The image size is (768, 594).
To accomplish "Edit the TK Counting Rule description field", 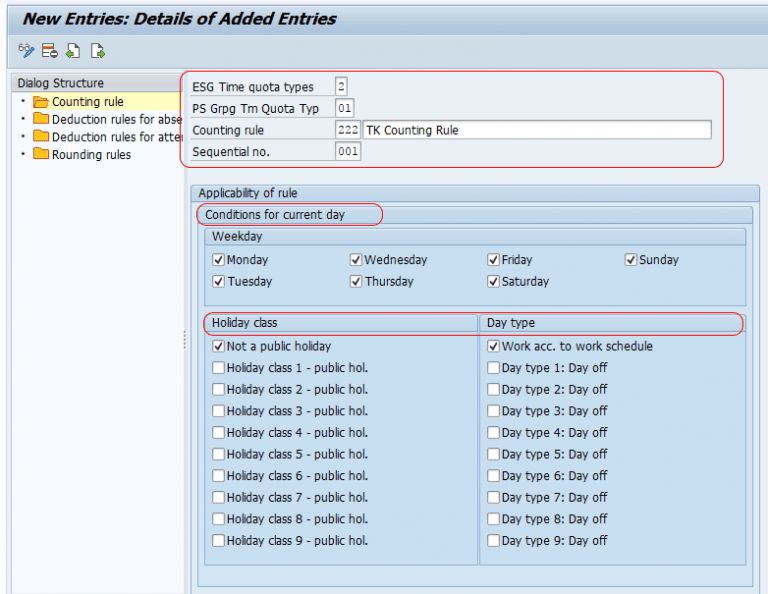I will pyautogui.click(x=537, y=130).
